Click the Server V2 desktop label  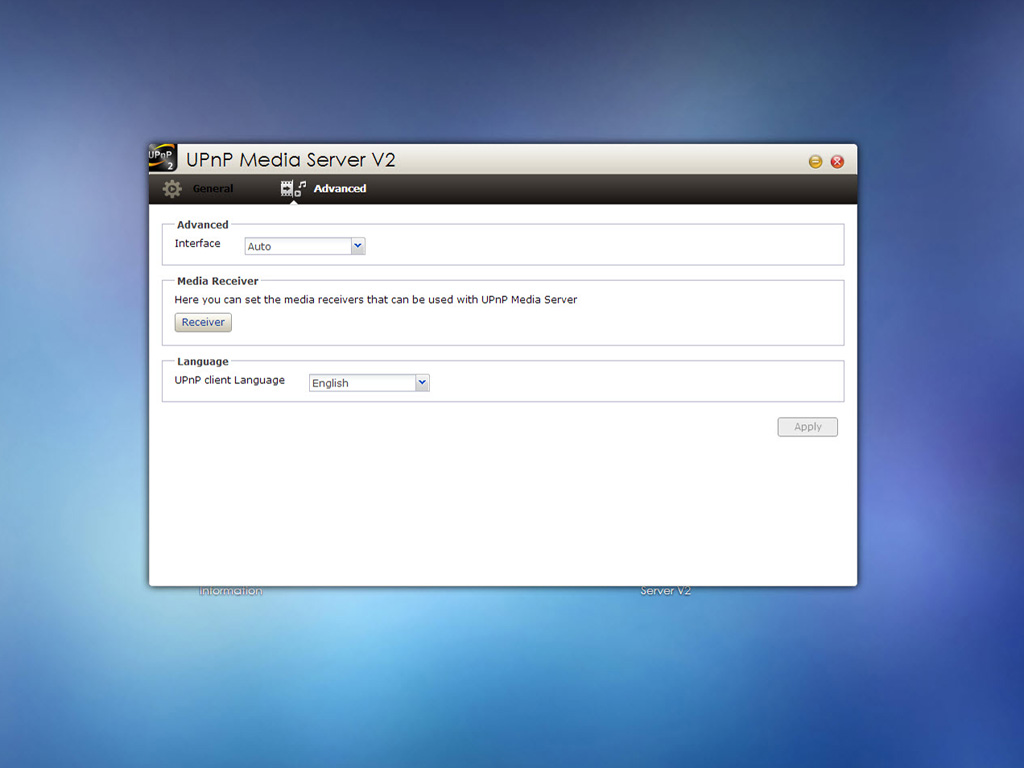pos(665,591)
